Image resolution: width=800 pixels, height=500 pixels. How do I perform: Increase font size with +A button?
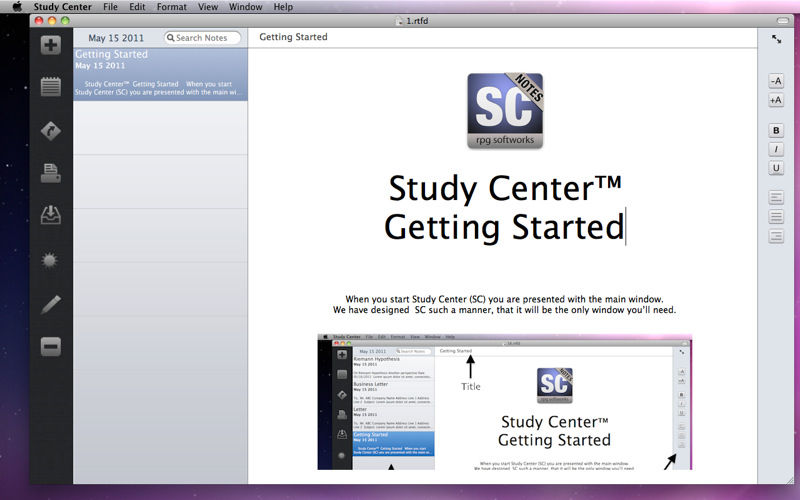(776, 100)
